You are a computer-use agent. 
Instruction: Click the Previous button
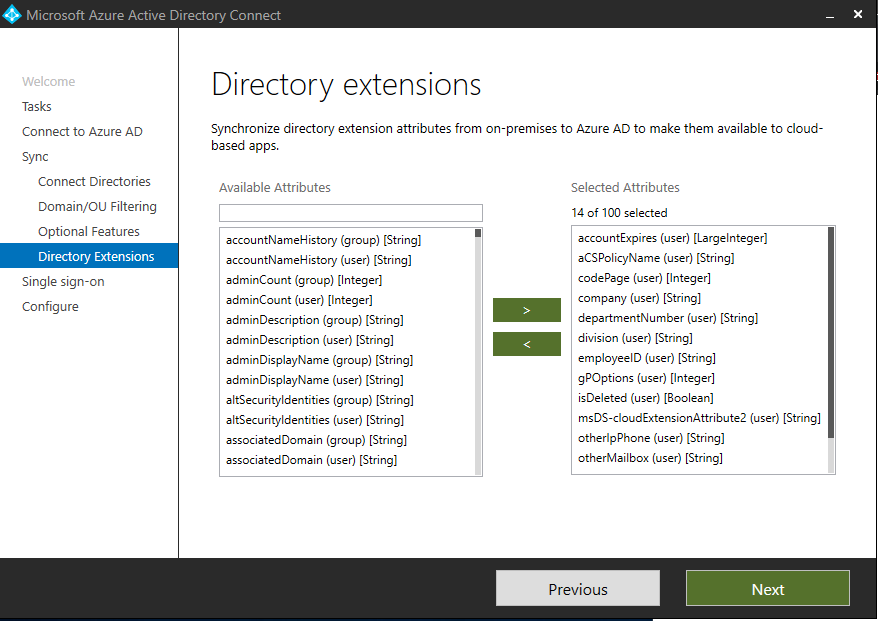pos(577,588)
